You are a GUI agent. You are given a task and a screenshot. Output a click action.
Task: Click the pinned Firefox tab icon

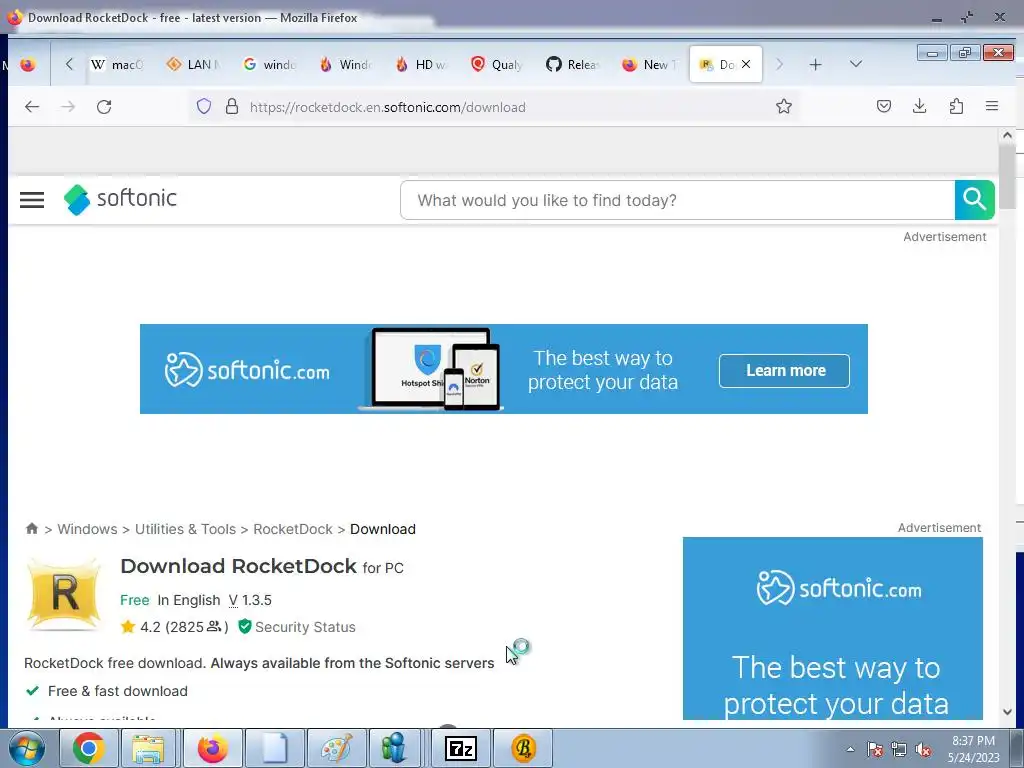coord(27,64)
